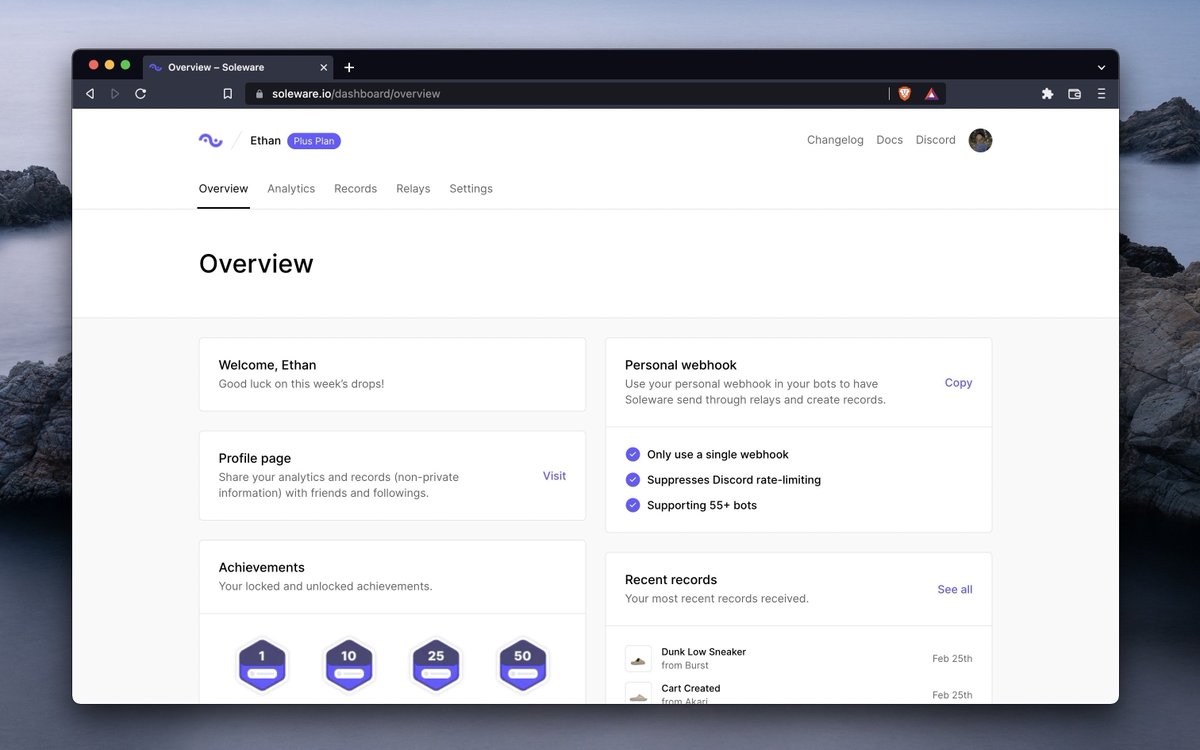Switch to the Relays tab
The image size is (1200, 750).
coord(413,188)
